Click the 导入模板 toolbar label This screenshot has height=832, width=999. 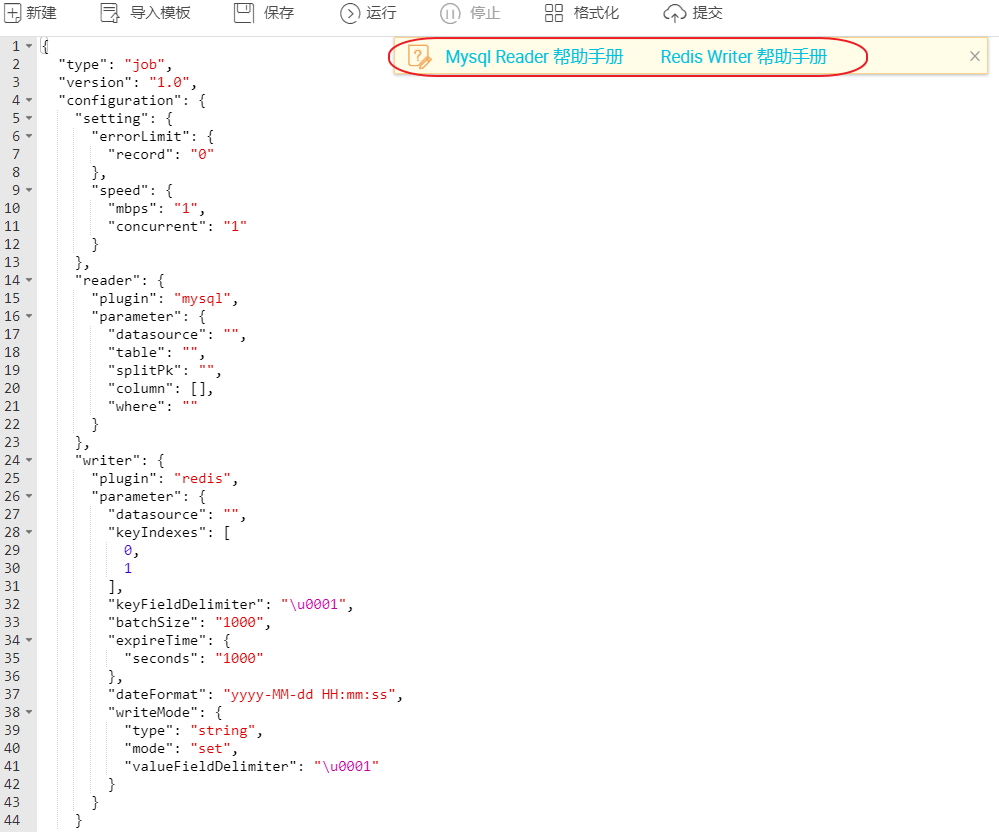(160, 13)
